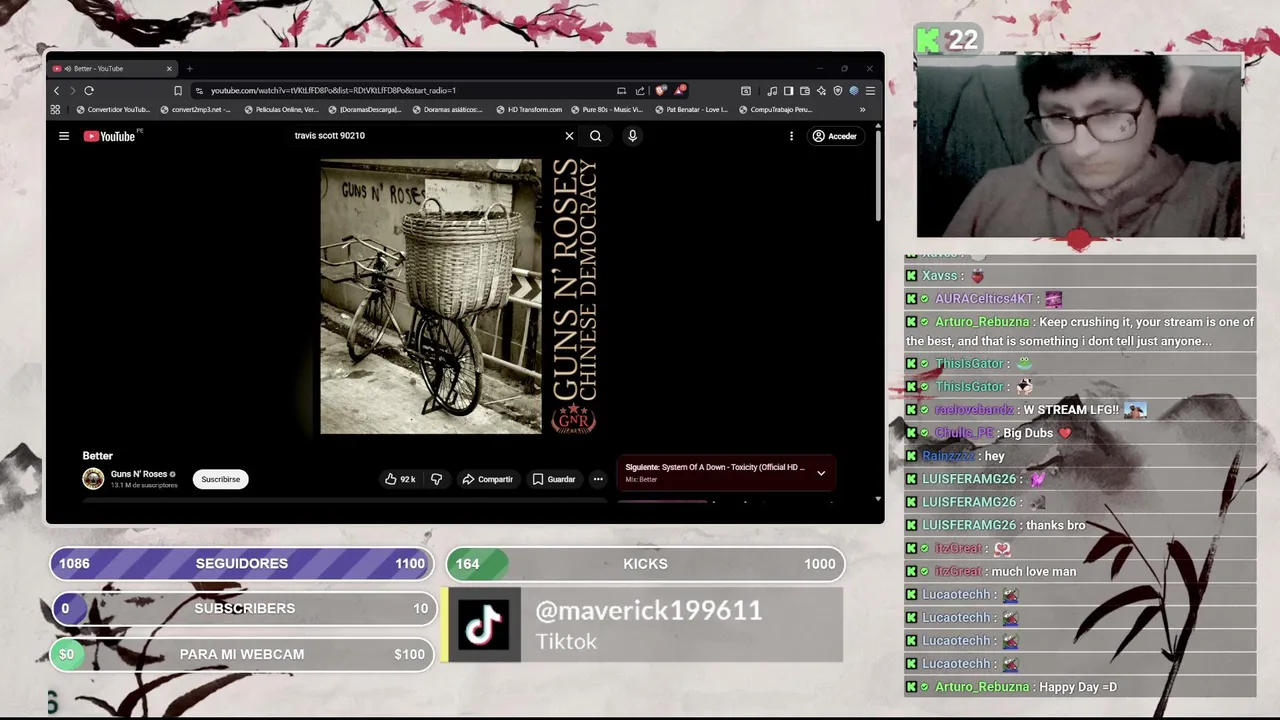Image resolution: width=1280 pixels, height=720 pixels.
Task: Open the HD Transform.com bookmark
Action: click(529, 110)
